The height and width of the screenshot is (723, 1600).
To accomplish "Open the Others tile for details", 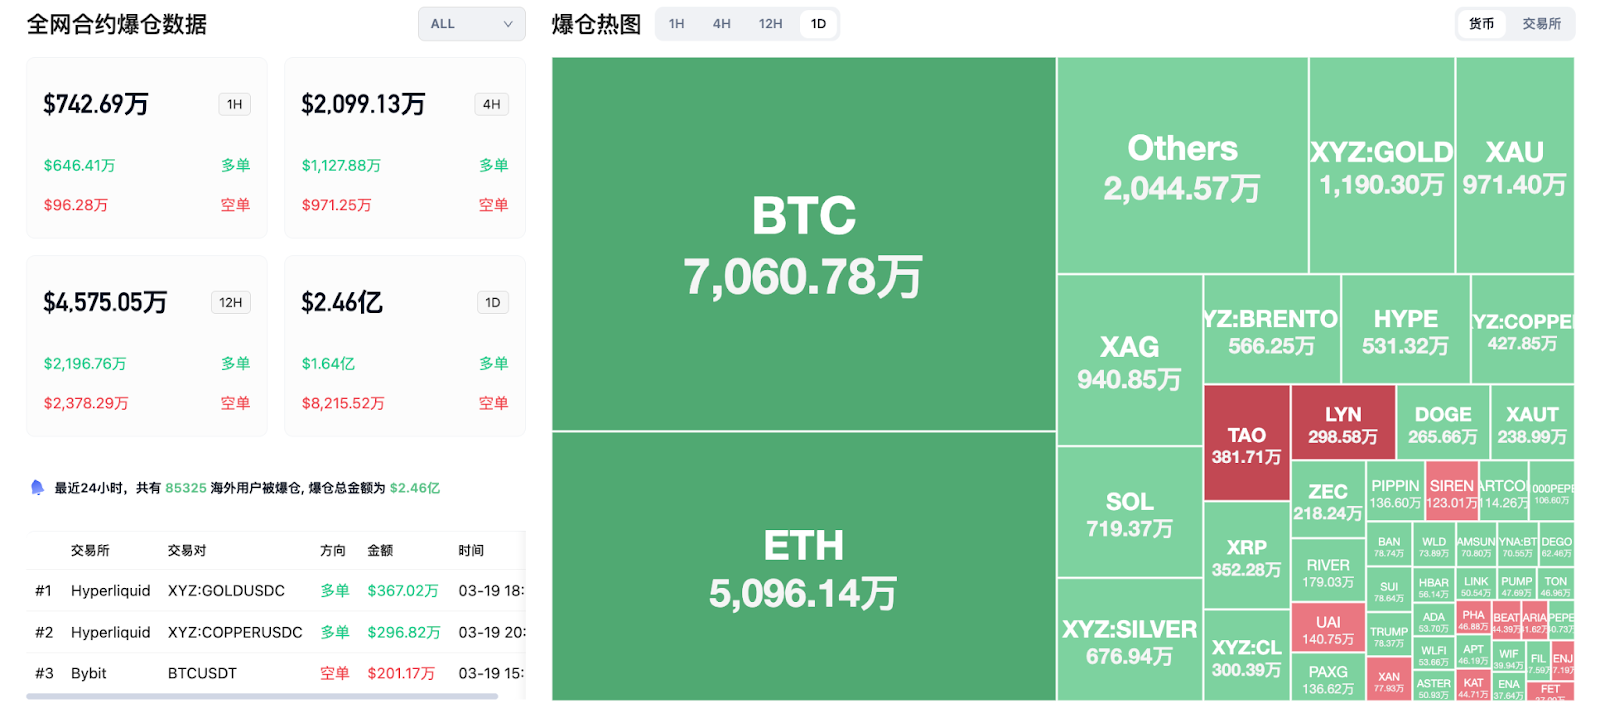I will click(x=1180, y=165).
